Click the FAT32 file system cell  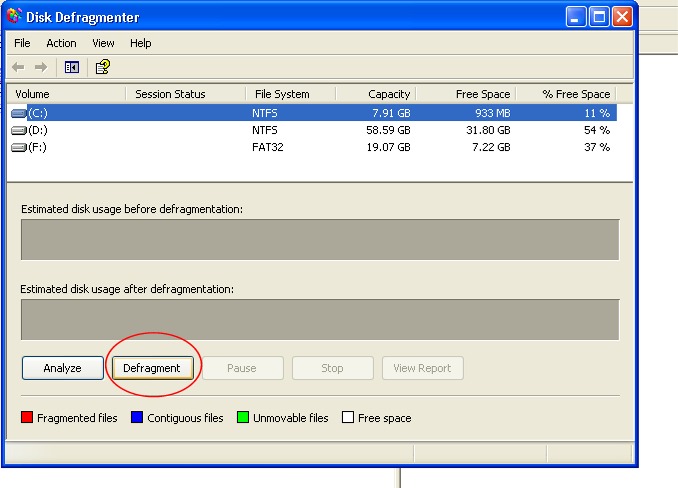pos(268,147)
